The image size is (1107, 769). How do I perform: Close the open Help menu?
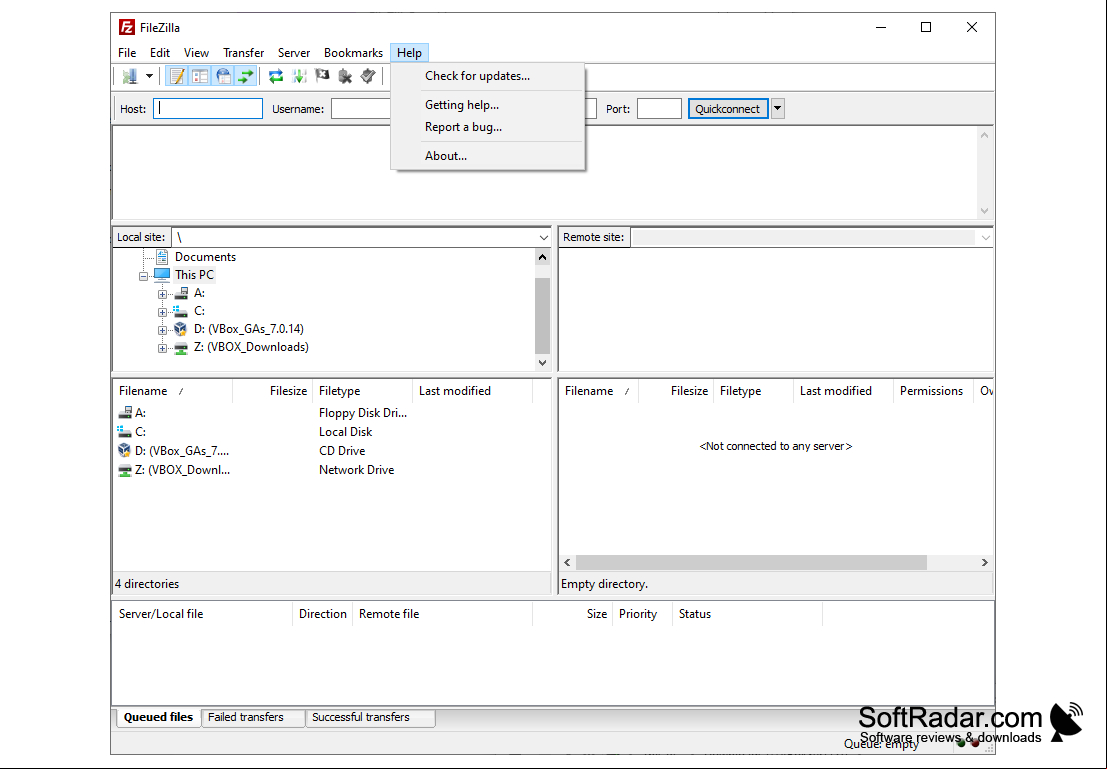click(x=409, y=53)
